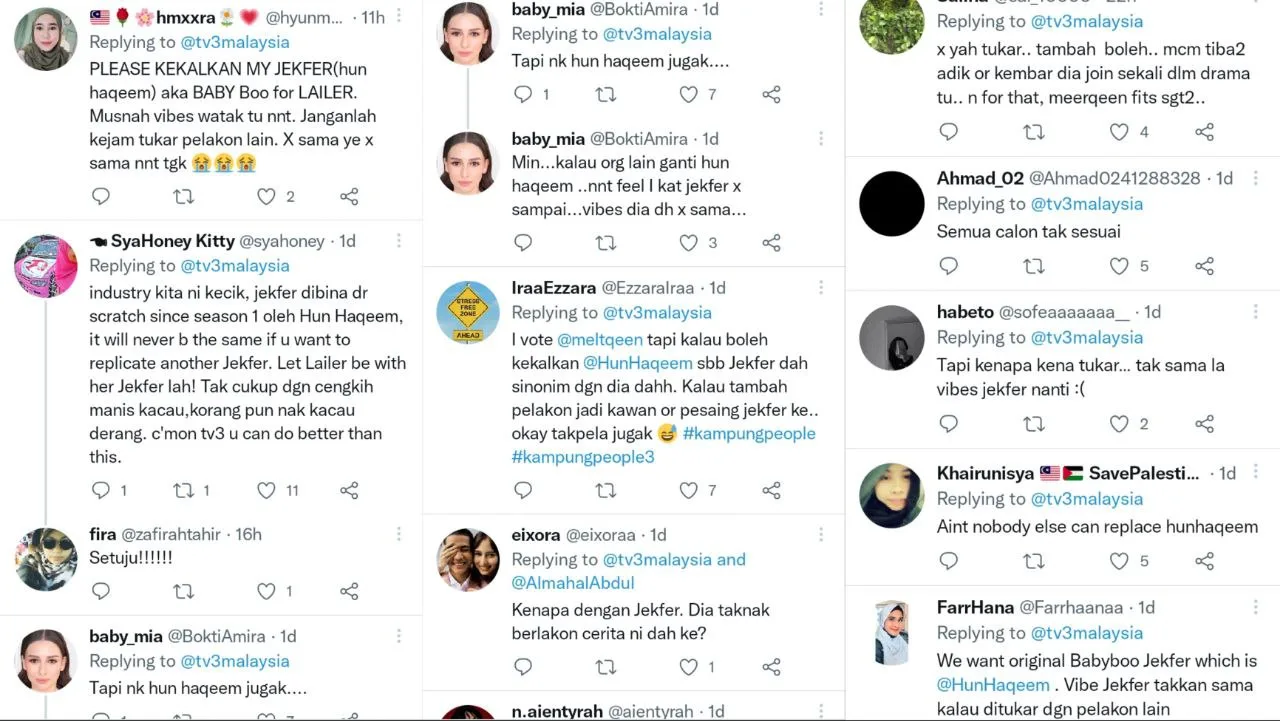Like SyaHoney Kitty's tweet about Jekfer

pos(266,491)
